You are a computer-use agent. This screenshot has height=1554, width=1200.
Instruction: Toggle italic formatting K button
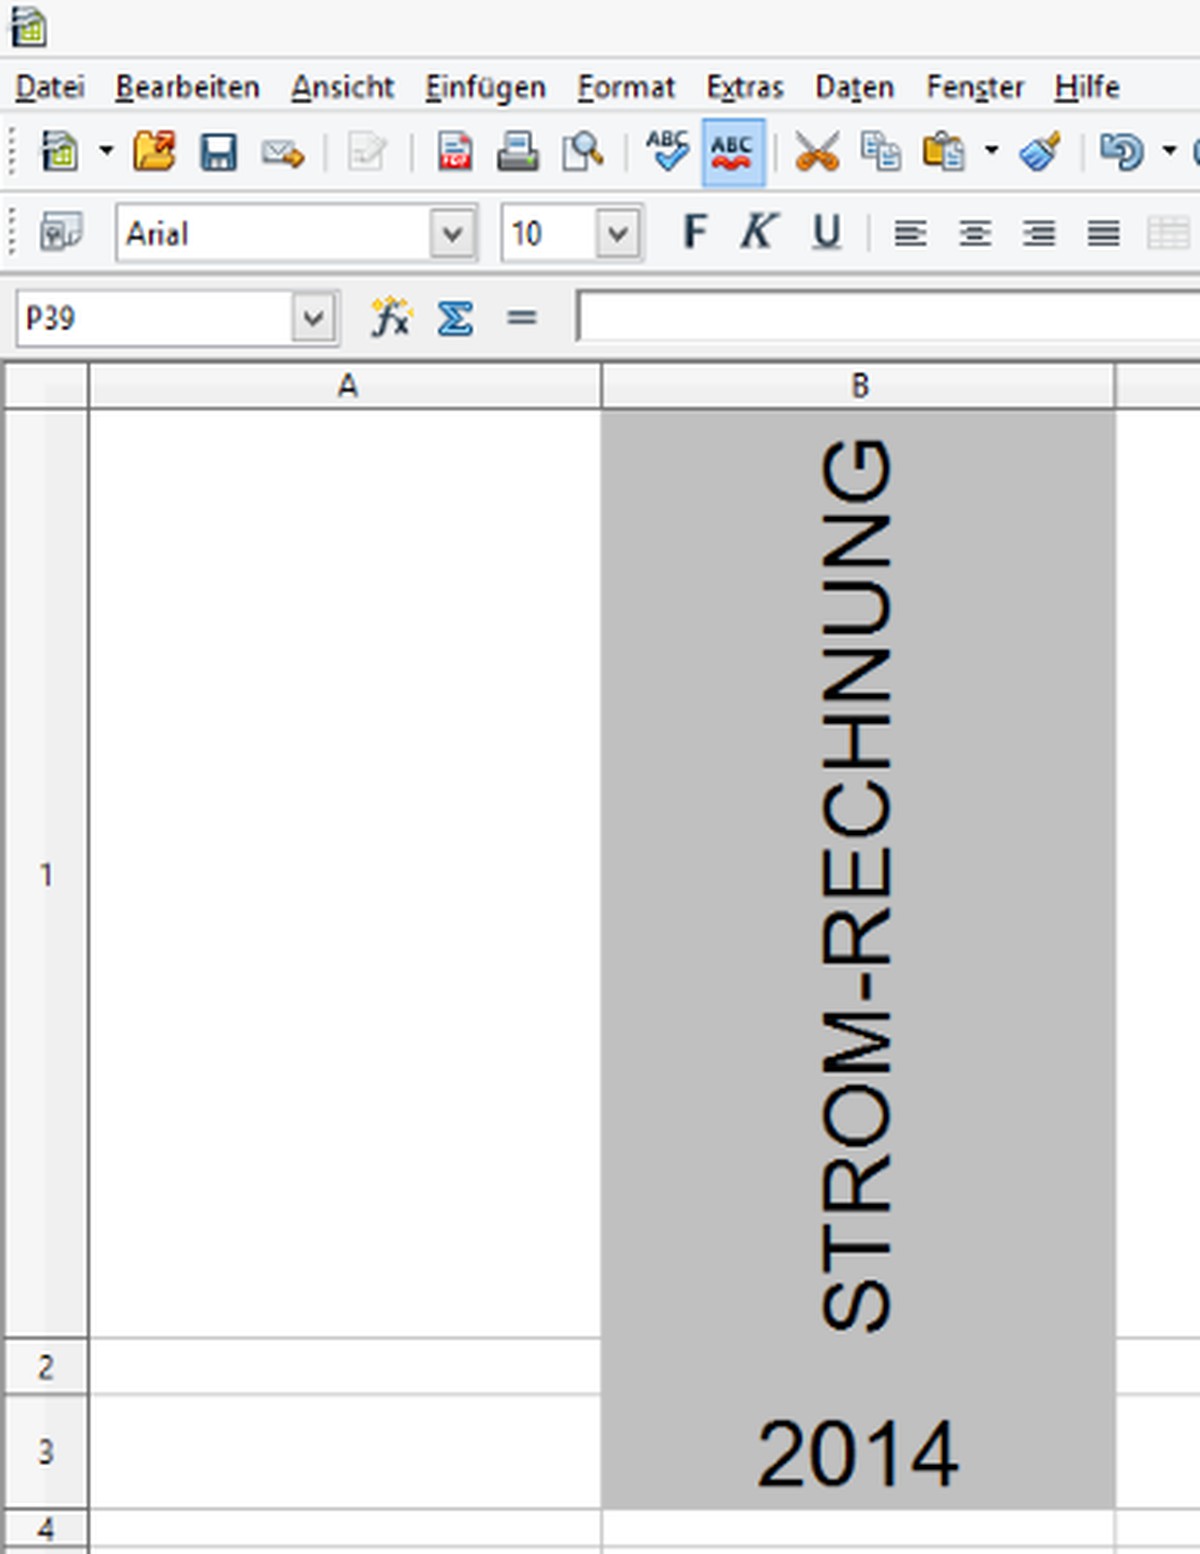coord(758,233)
